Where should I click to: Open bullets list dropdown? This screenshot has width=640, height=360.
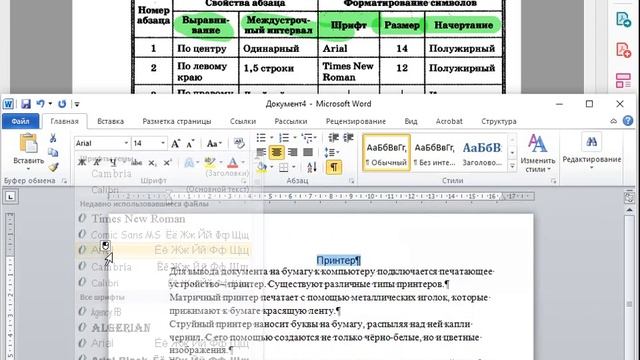[x=272, y=138]
